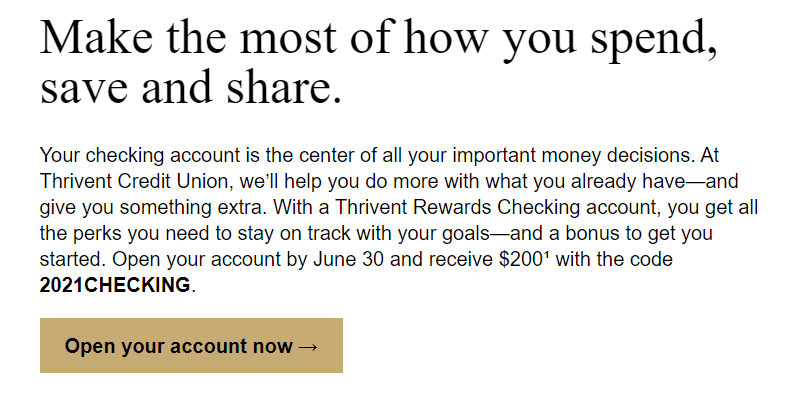Click the phrase 'important money decisions'
The height and width of the screenshot is (395, 789).
point(573,155)
